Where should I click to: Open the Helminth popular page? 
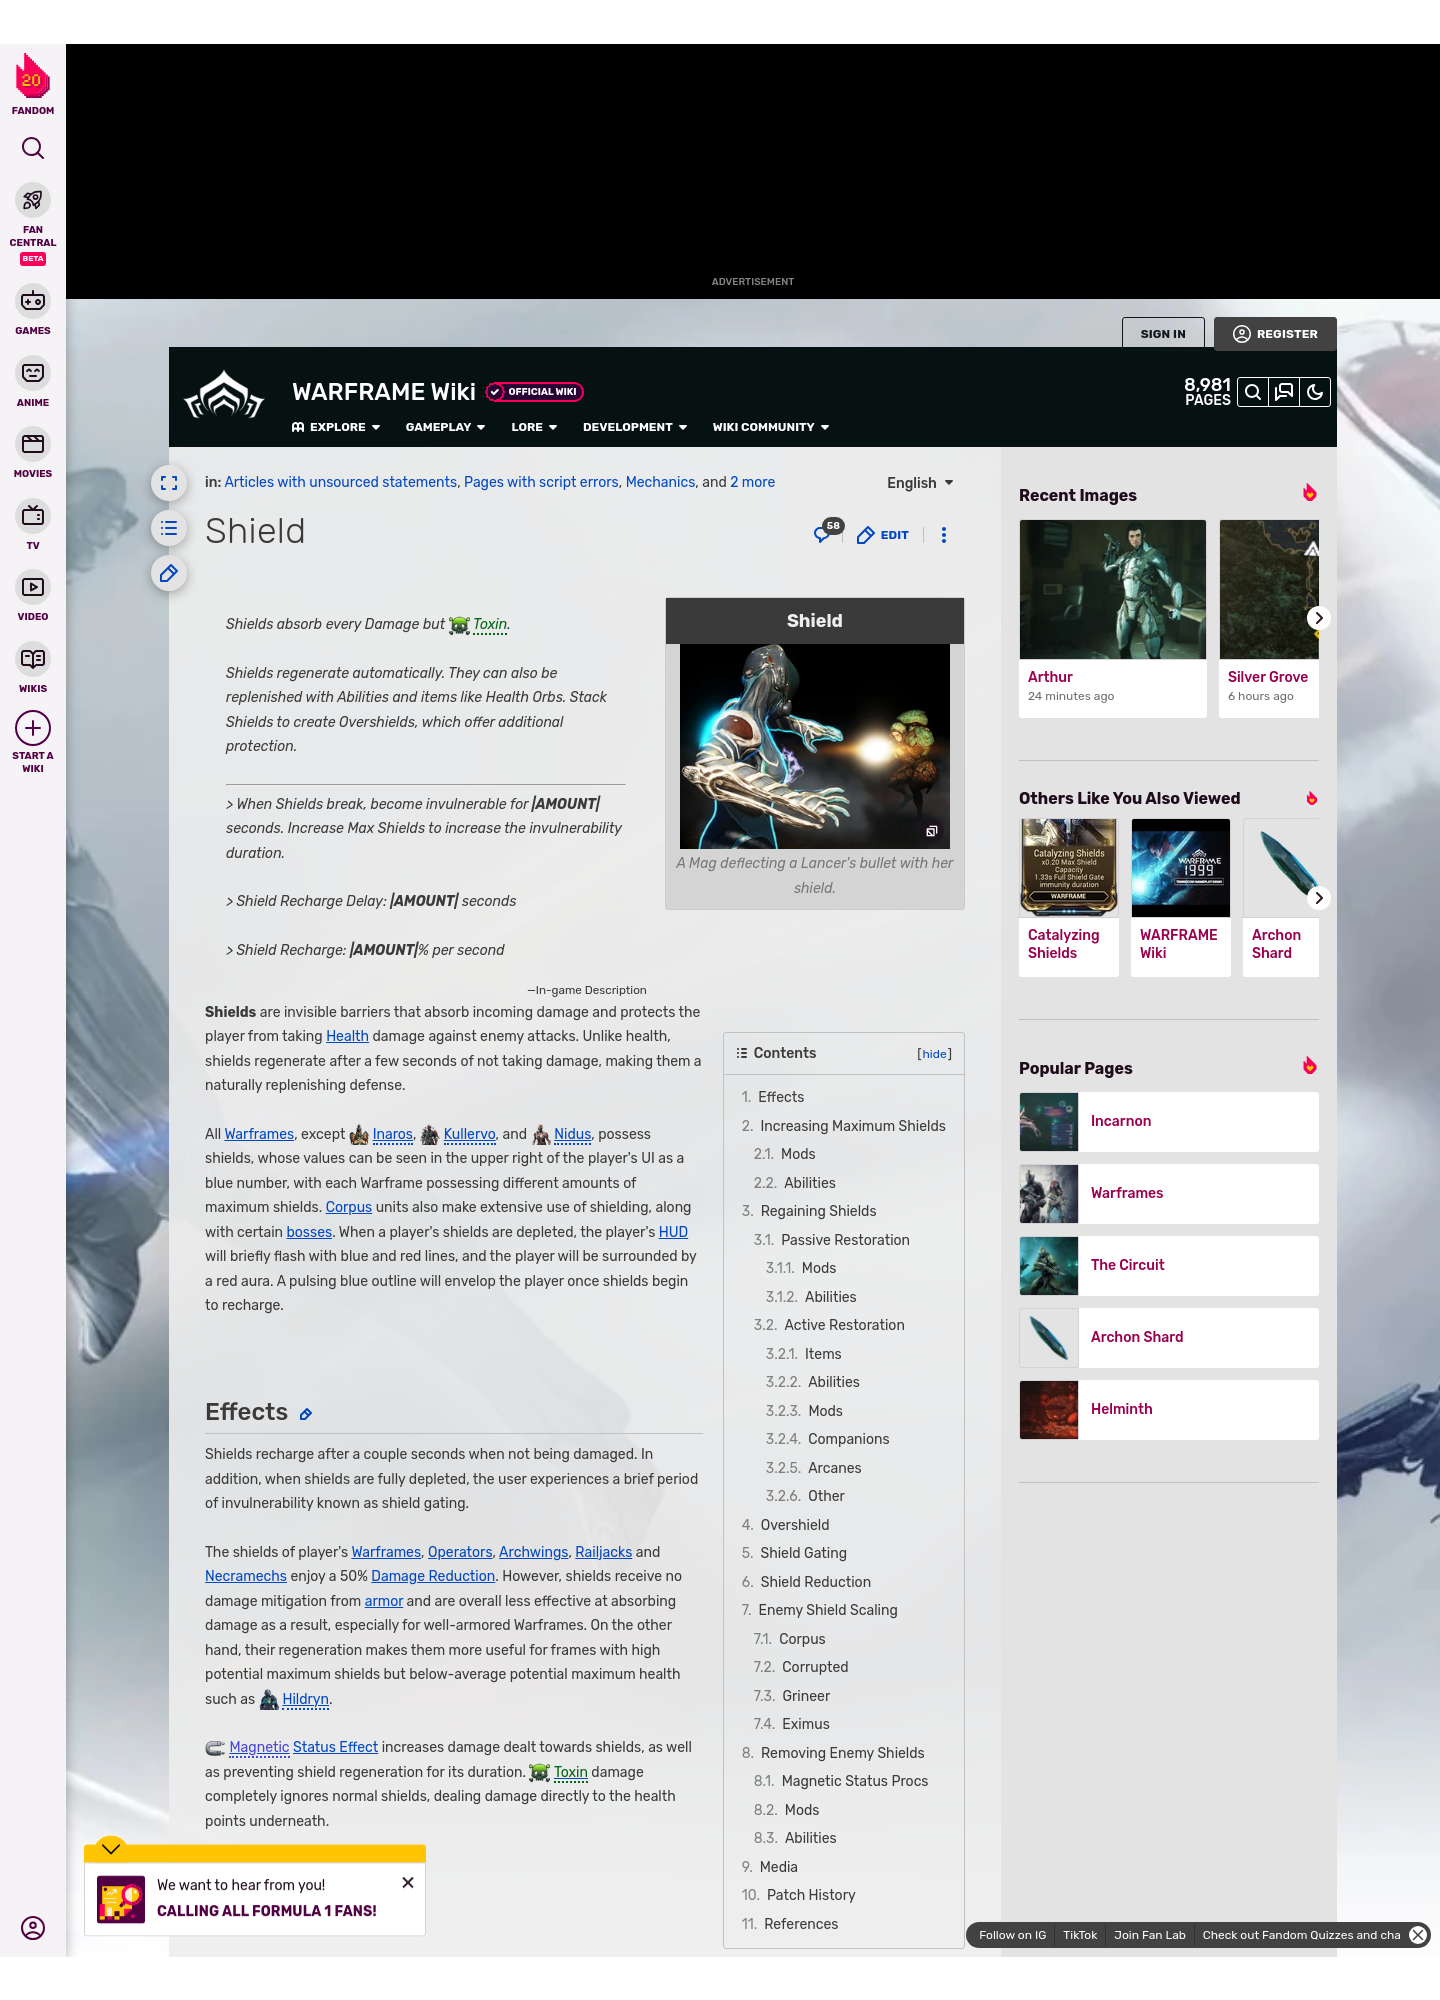coord(1169,1410)
